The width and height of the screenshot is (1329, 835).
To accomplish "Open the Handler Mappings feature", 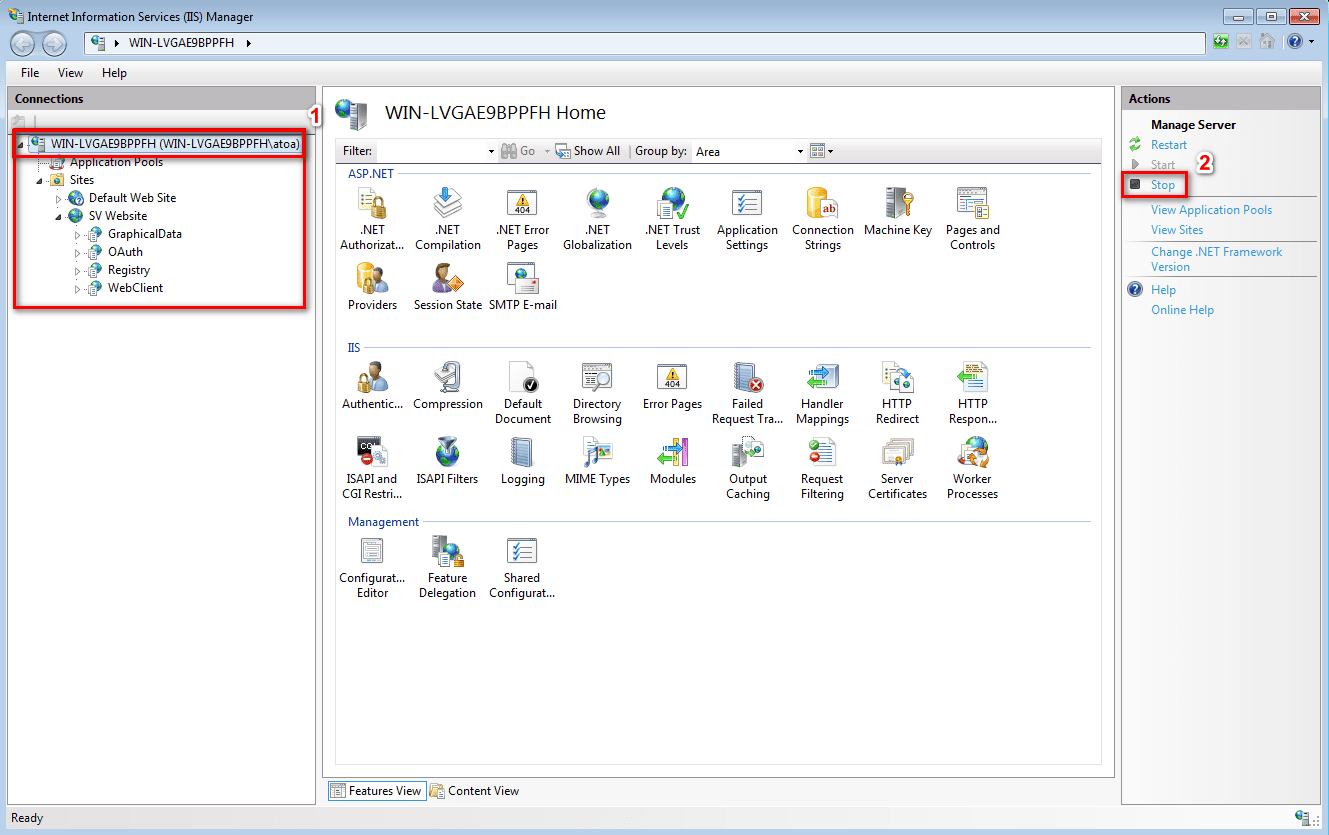I will point(822,380).
